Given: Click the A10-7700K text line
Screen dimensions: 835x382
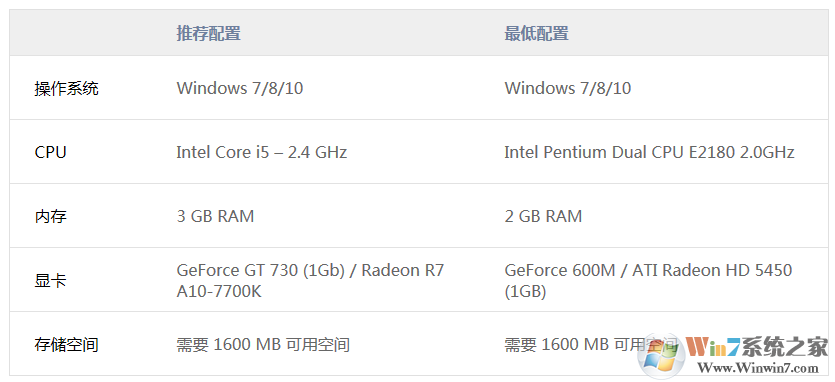Looking at the screenshot, I should pyautogui.click(x=219, y=291).
